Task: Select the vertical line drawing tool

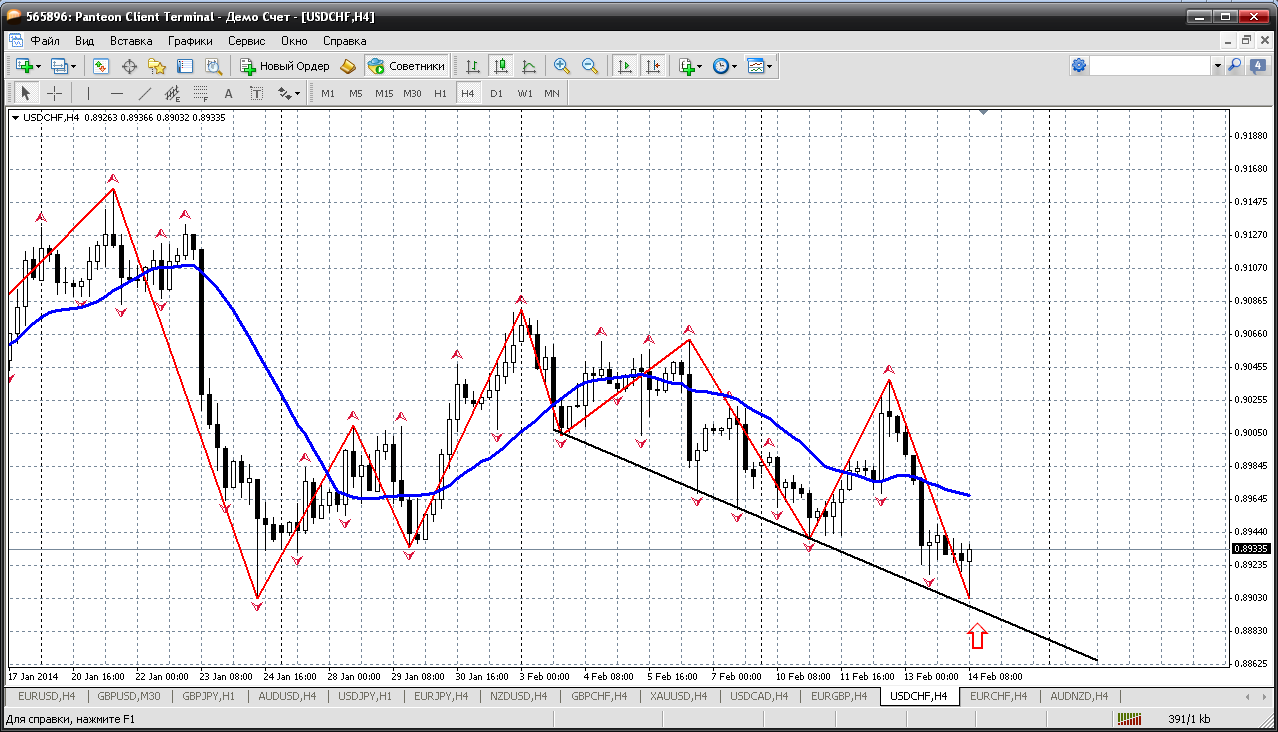Action: [x=88, y=93]
